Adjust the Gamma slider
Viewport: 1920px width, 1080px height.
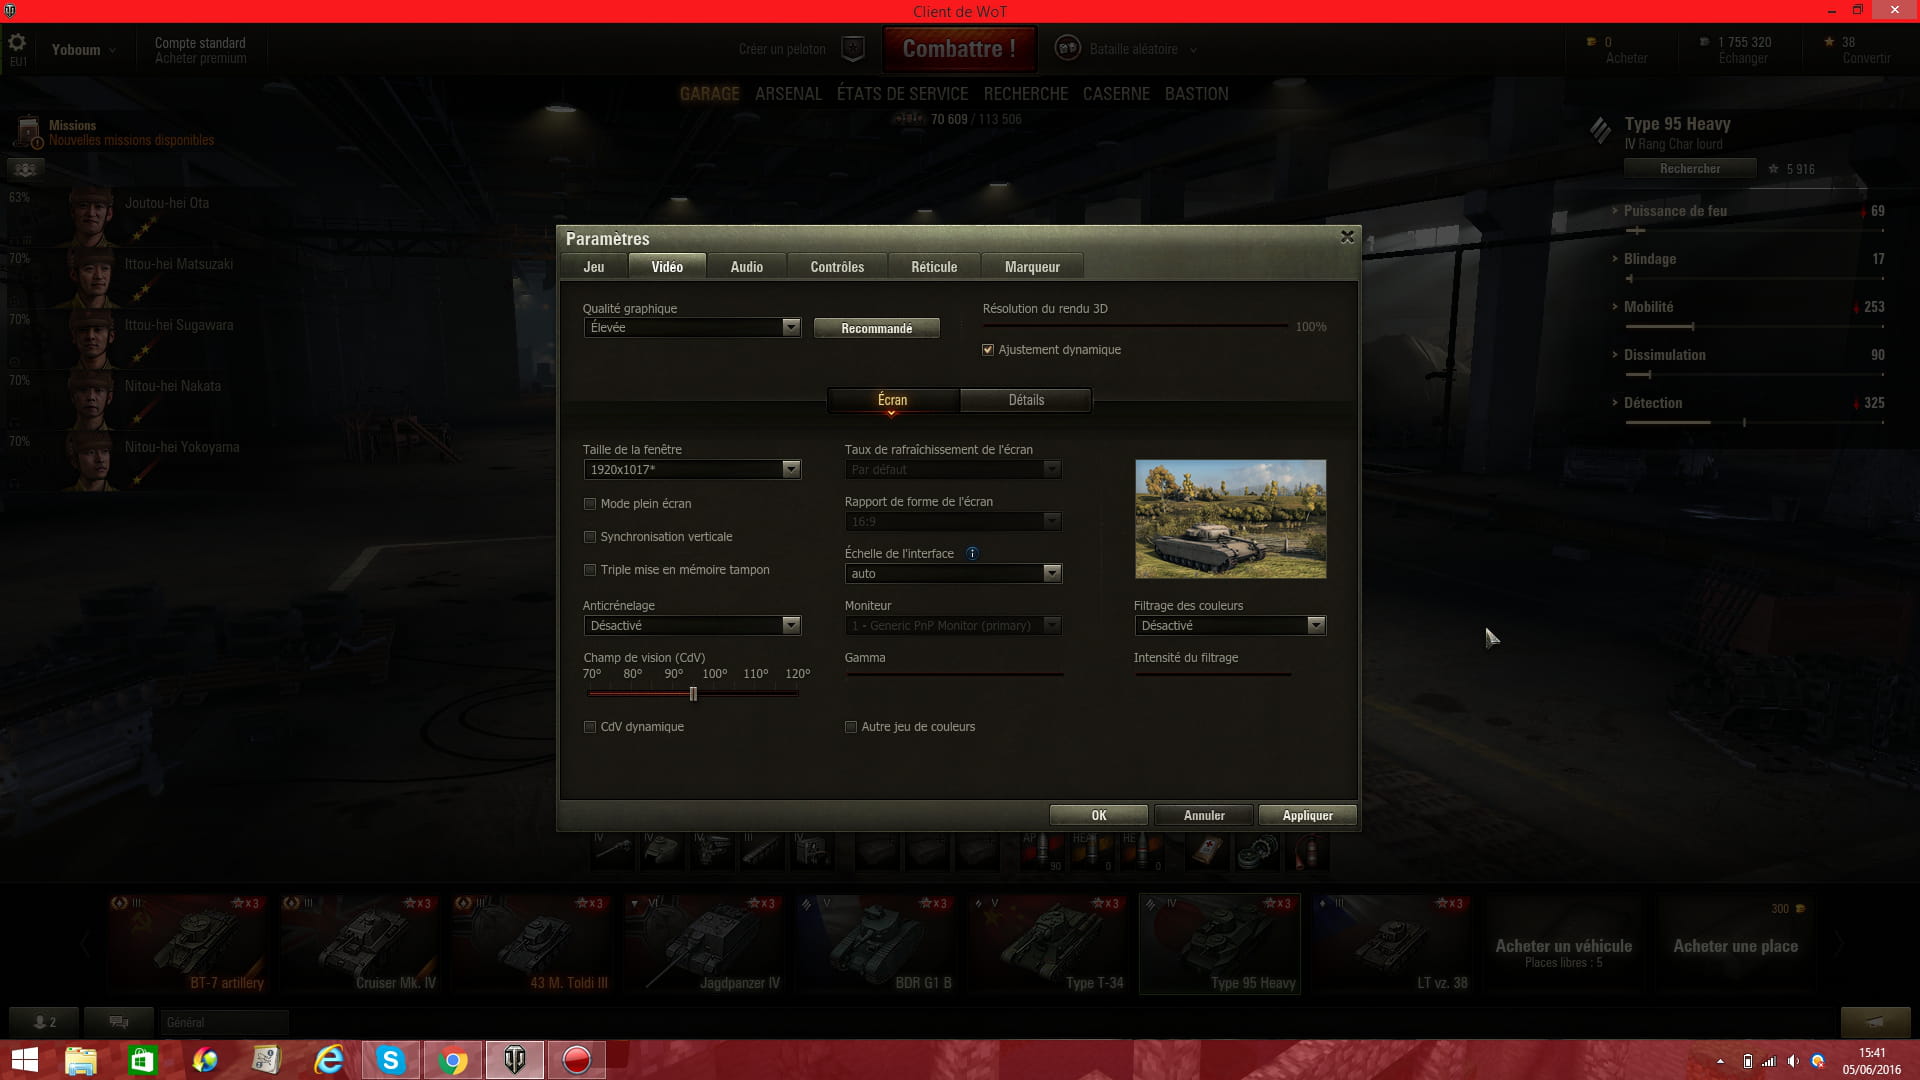tap(955, 675)
